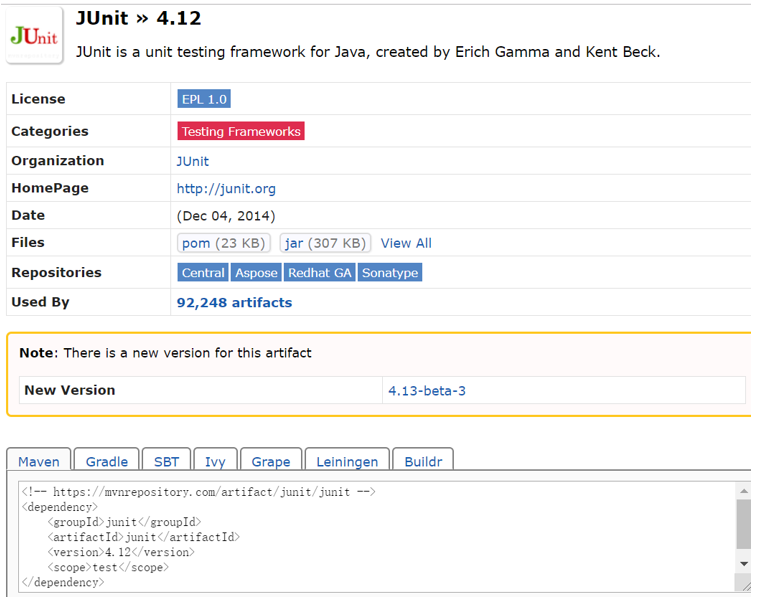
Task: Click the License row label
Action: 38,99
